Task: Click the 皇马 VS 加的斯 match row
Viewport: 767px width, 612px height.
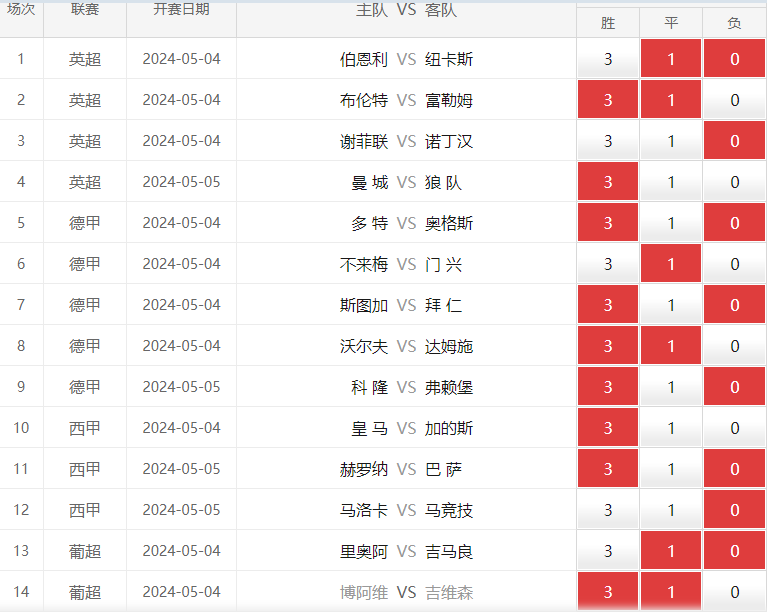Action: (384, 428)
